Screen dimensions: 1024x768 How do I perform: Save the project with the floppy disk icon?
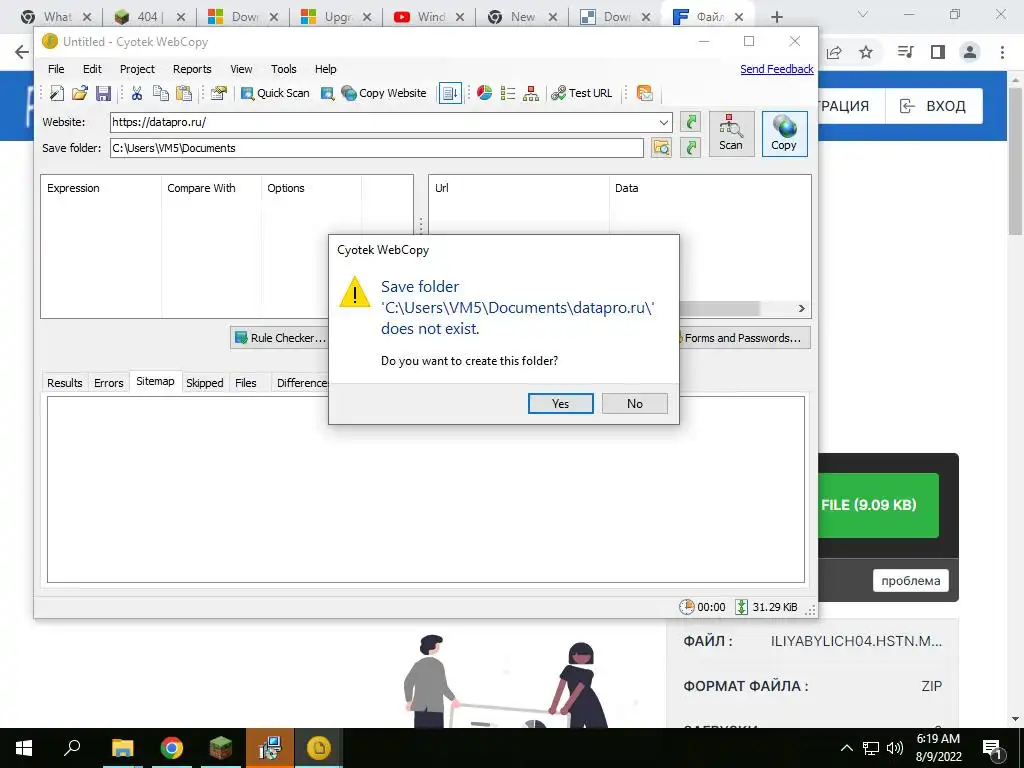pyautogui.click(x=103, y=93)
